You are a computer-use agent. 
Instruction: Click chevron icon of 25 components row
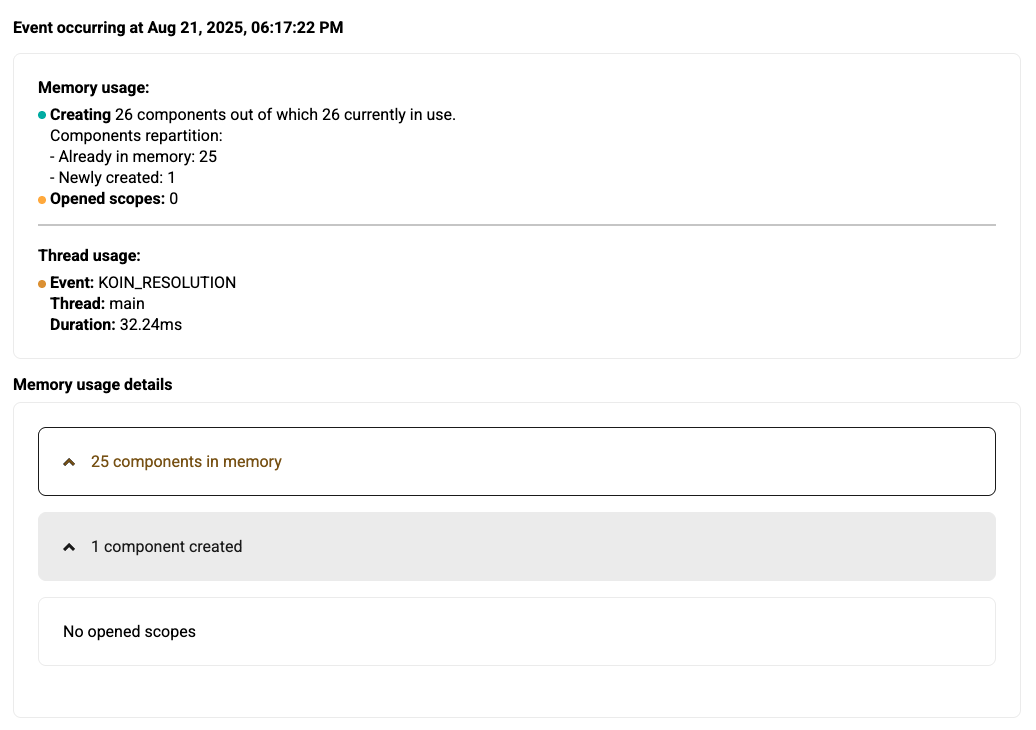(x=69, y=462)
